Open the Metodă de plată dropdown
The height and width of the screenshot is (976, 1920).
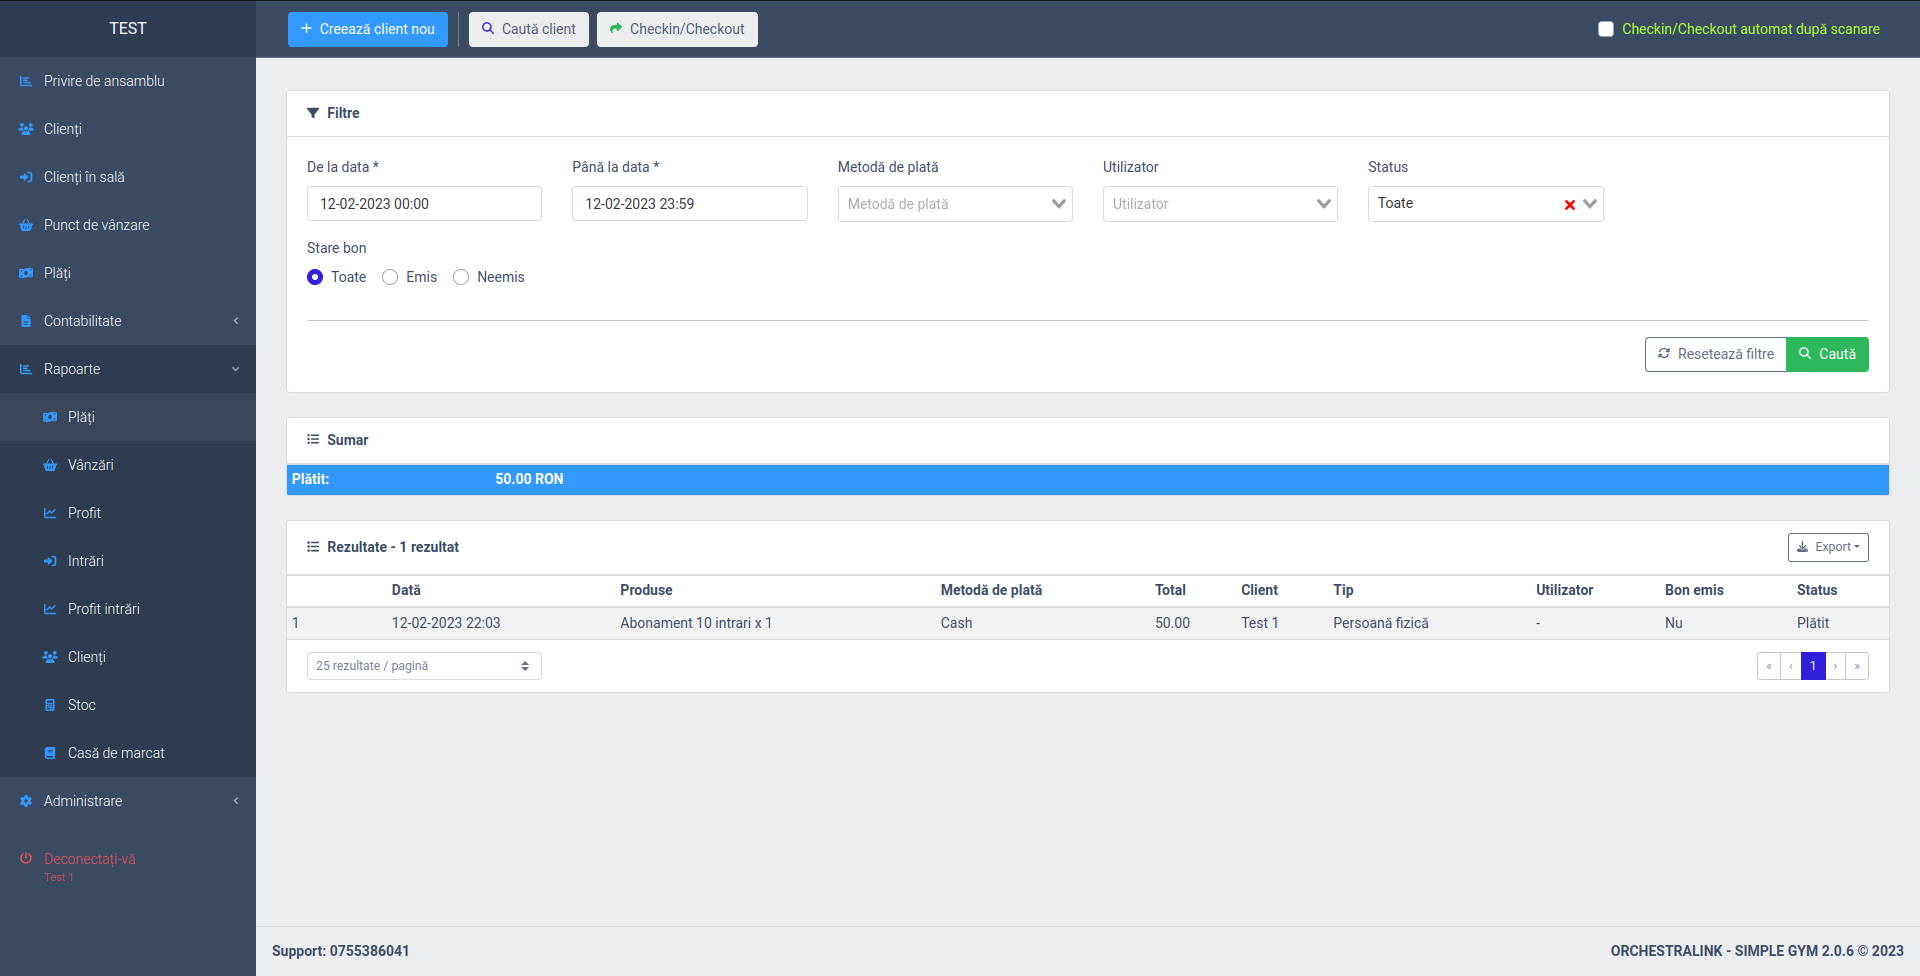[x=954, y=204]
